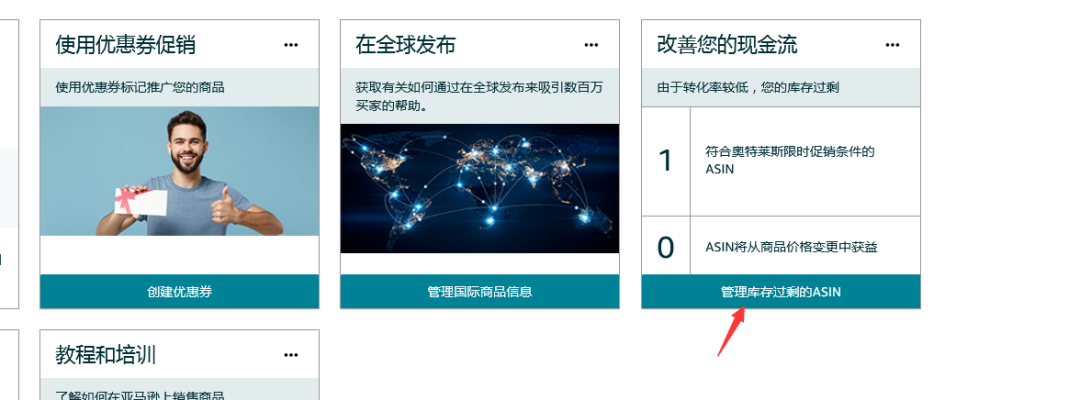Select the 在全球发布 card title
Image resolution: width=1080 pixels, height=400 pixels.
point(405,45)
